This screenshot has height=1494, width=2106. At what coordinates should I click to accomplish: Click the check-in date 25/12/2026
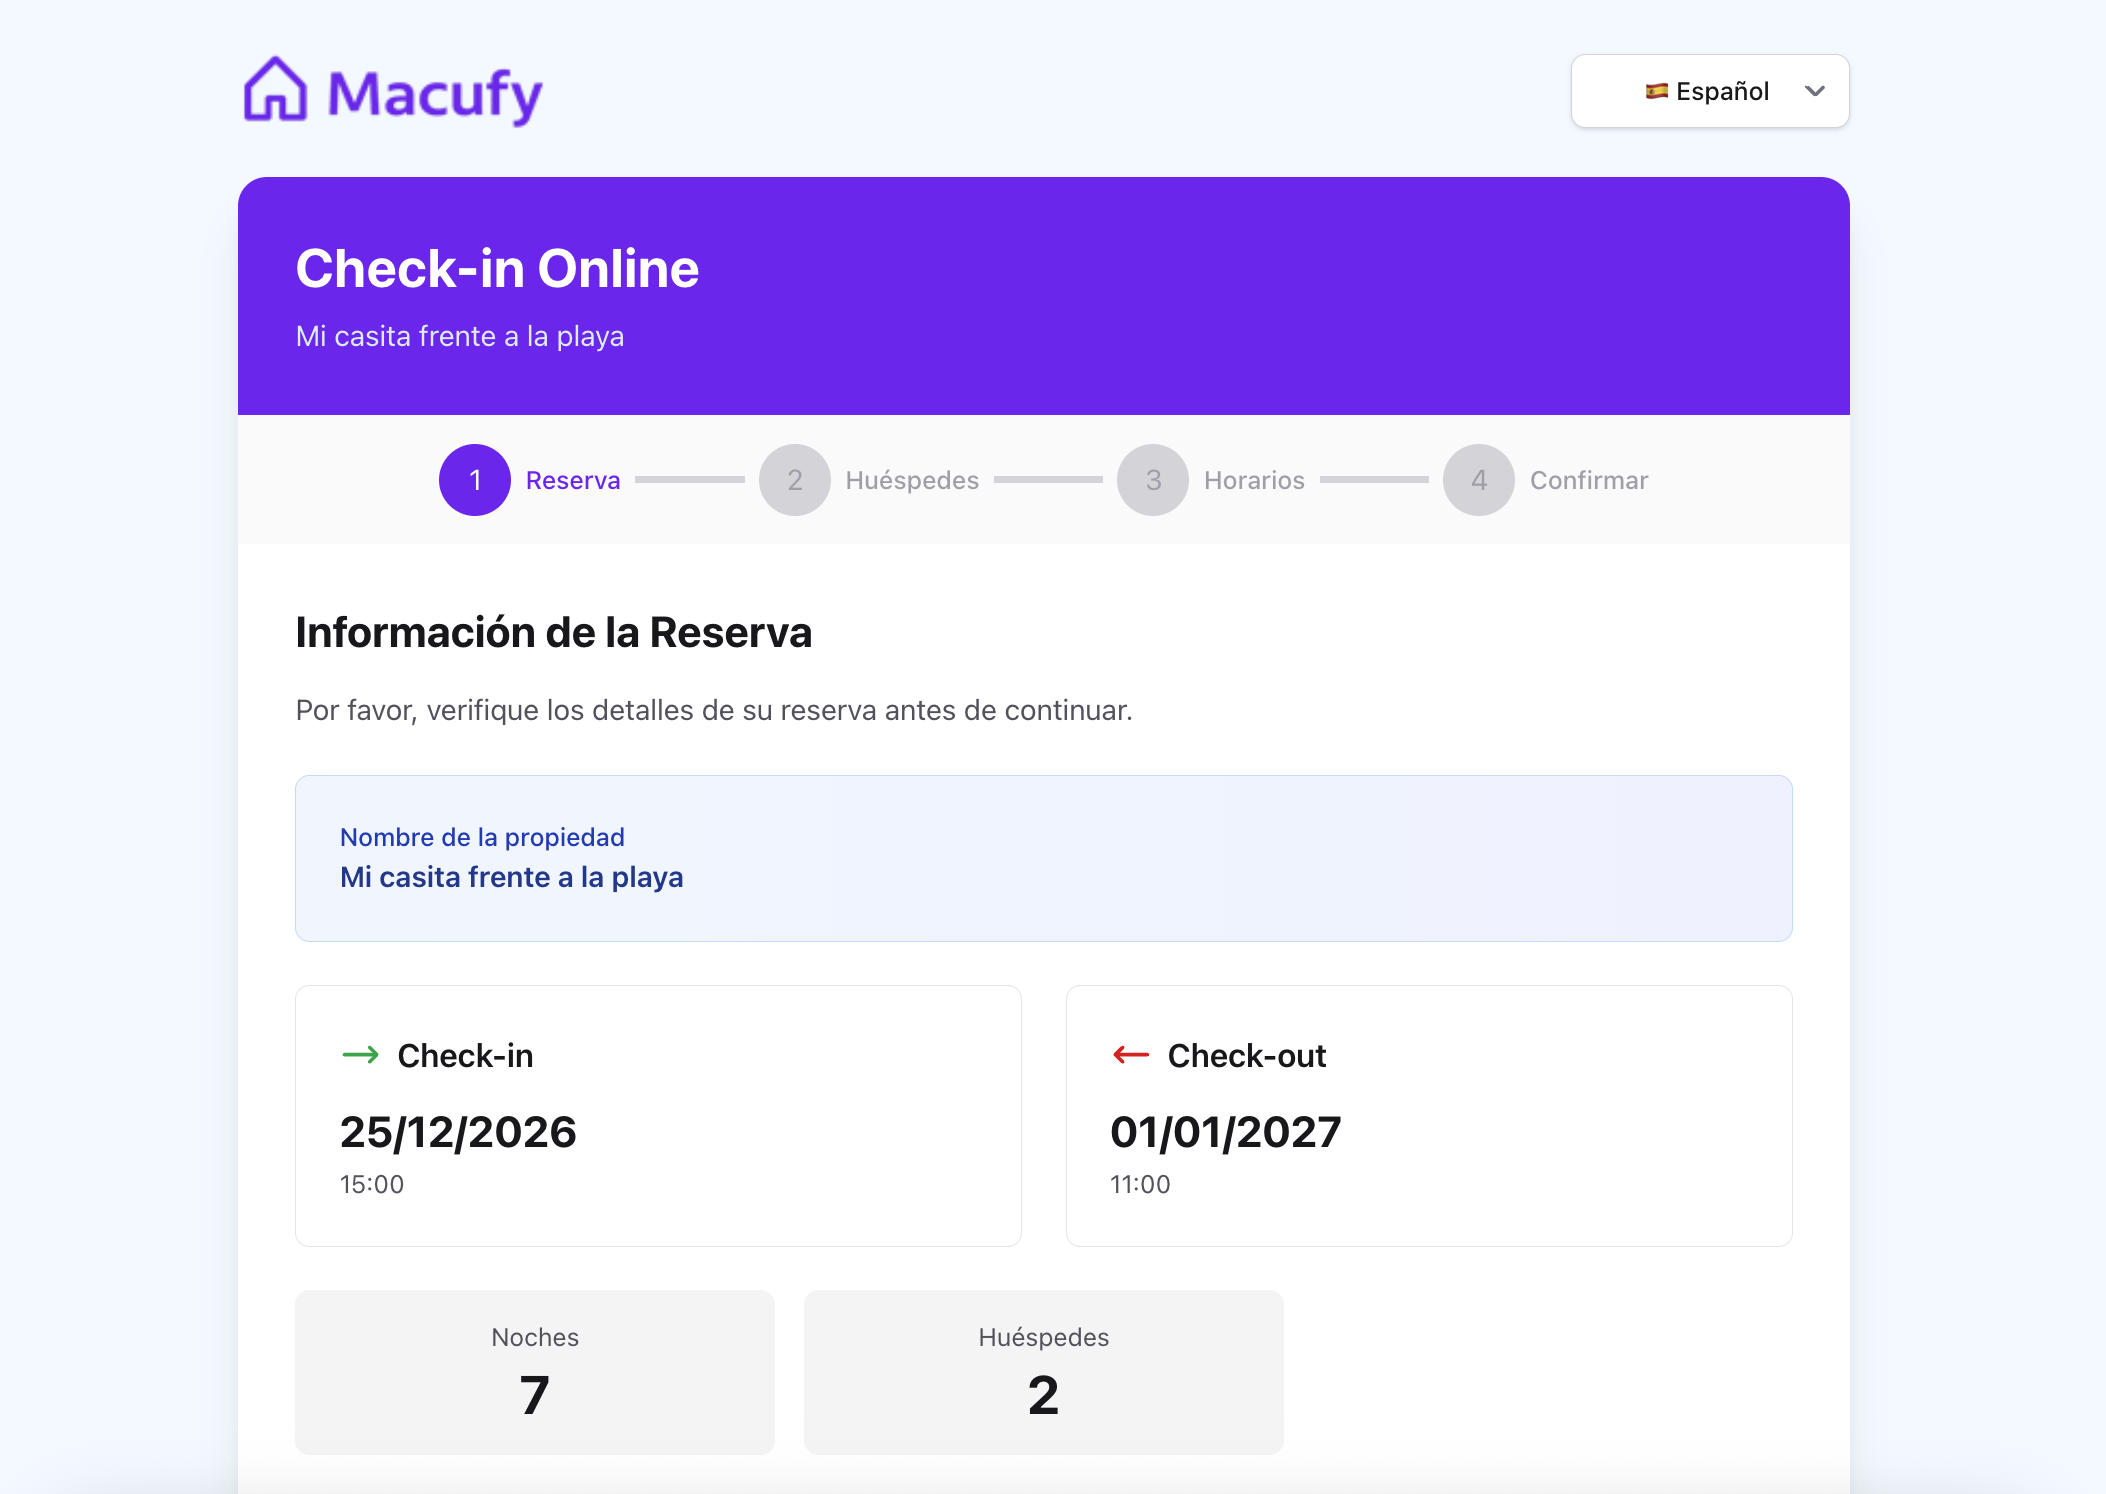[x=458, y=1131]
